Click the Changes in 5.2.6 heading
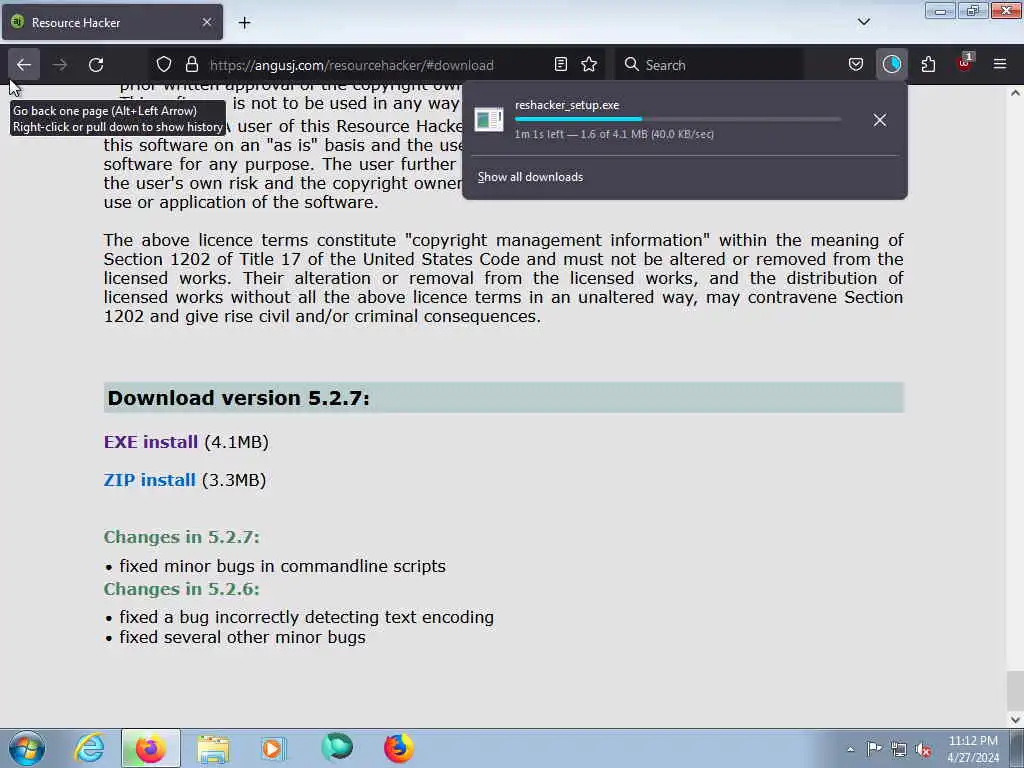Image resolution: width=1024 pixels, height=768 pixels. pos(182,589)
